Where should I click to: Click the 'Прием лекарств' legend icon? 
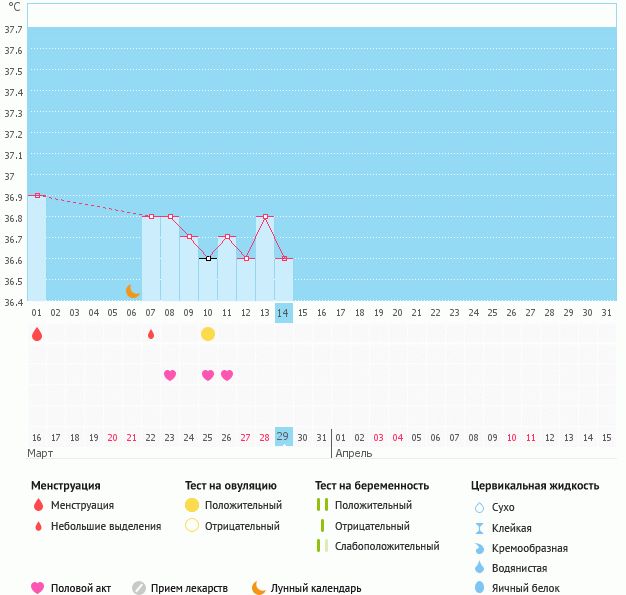(139, 588)
